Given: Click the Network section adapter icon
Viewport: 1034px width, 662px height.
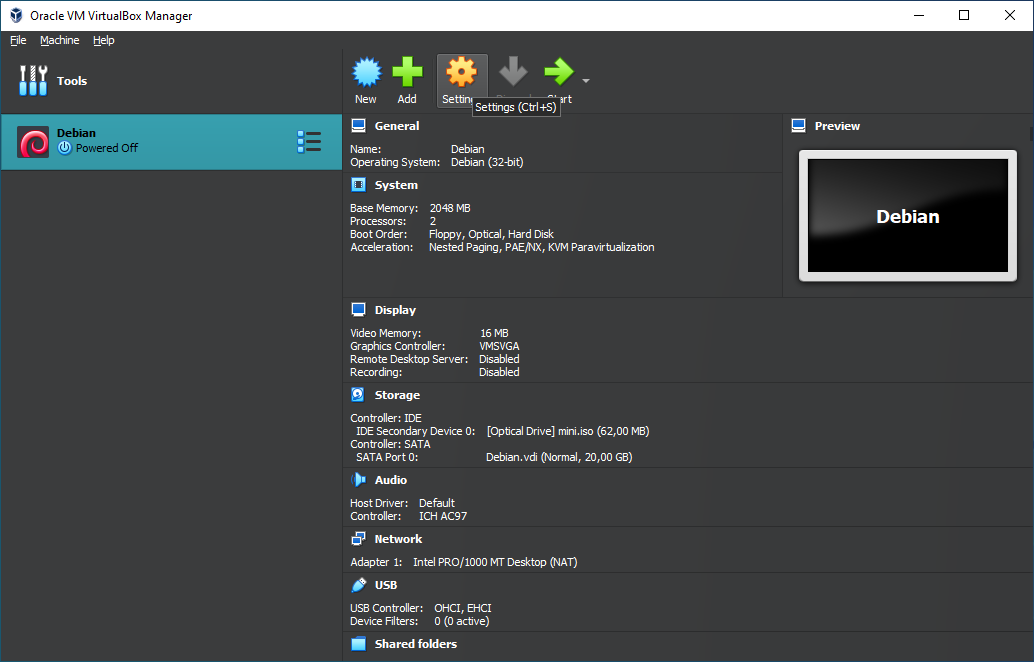Looking at the screenshot, I should tap(359, 539).
